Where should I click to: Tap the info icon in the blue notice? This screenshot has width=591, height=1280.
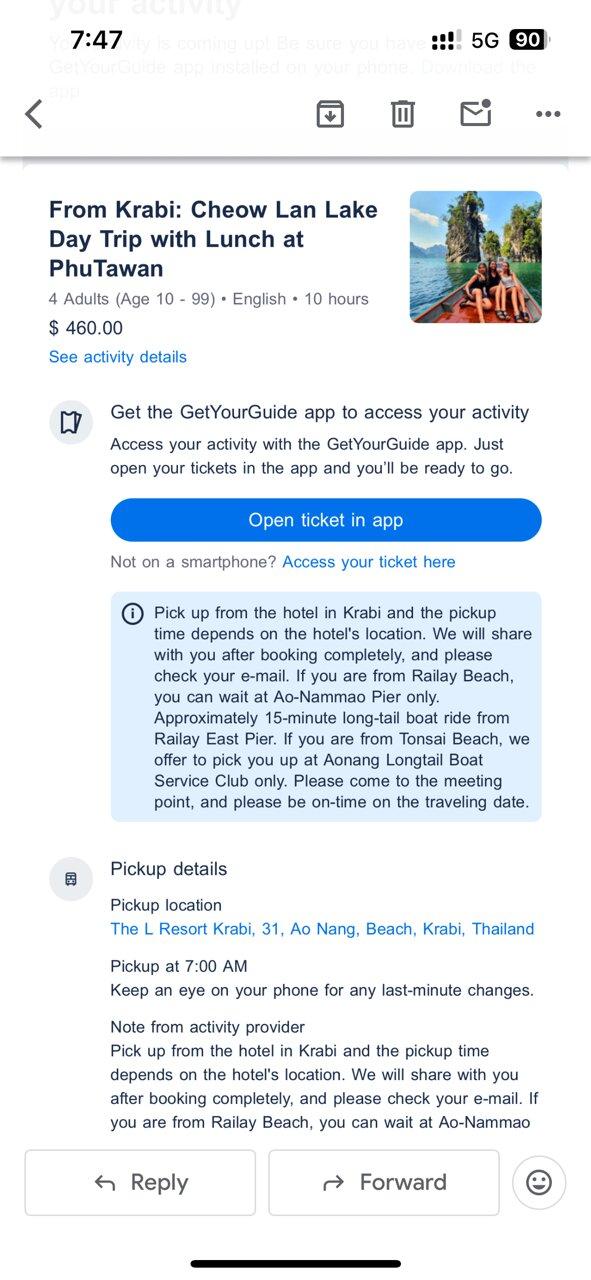pos(132,614)
